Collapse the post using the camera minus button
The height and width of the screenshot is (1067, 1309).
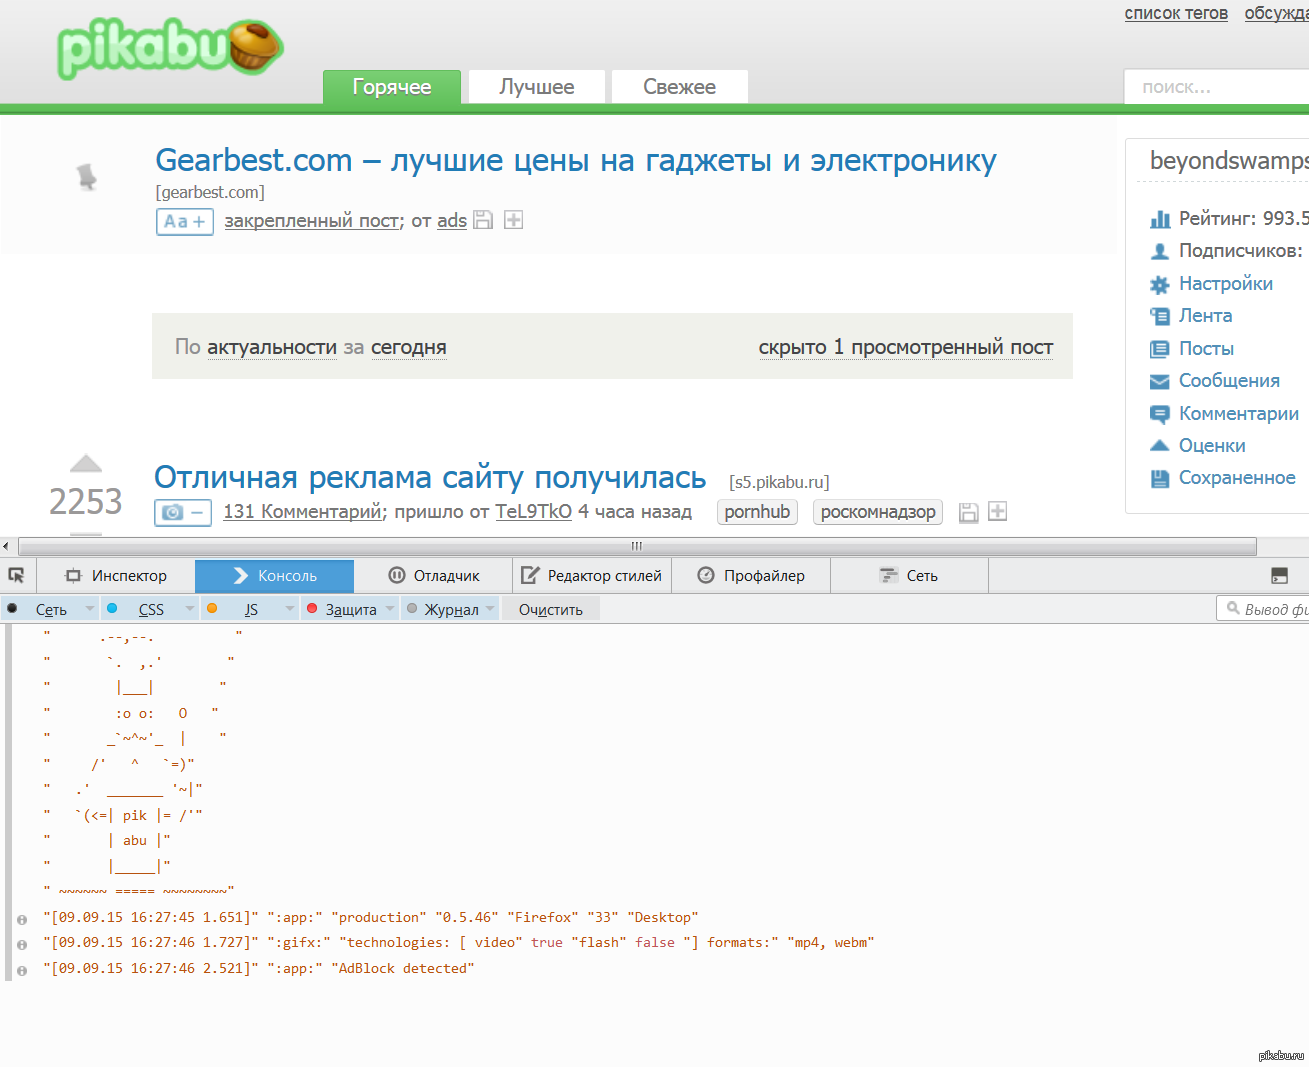pos(182,512)
